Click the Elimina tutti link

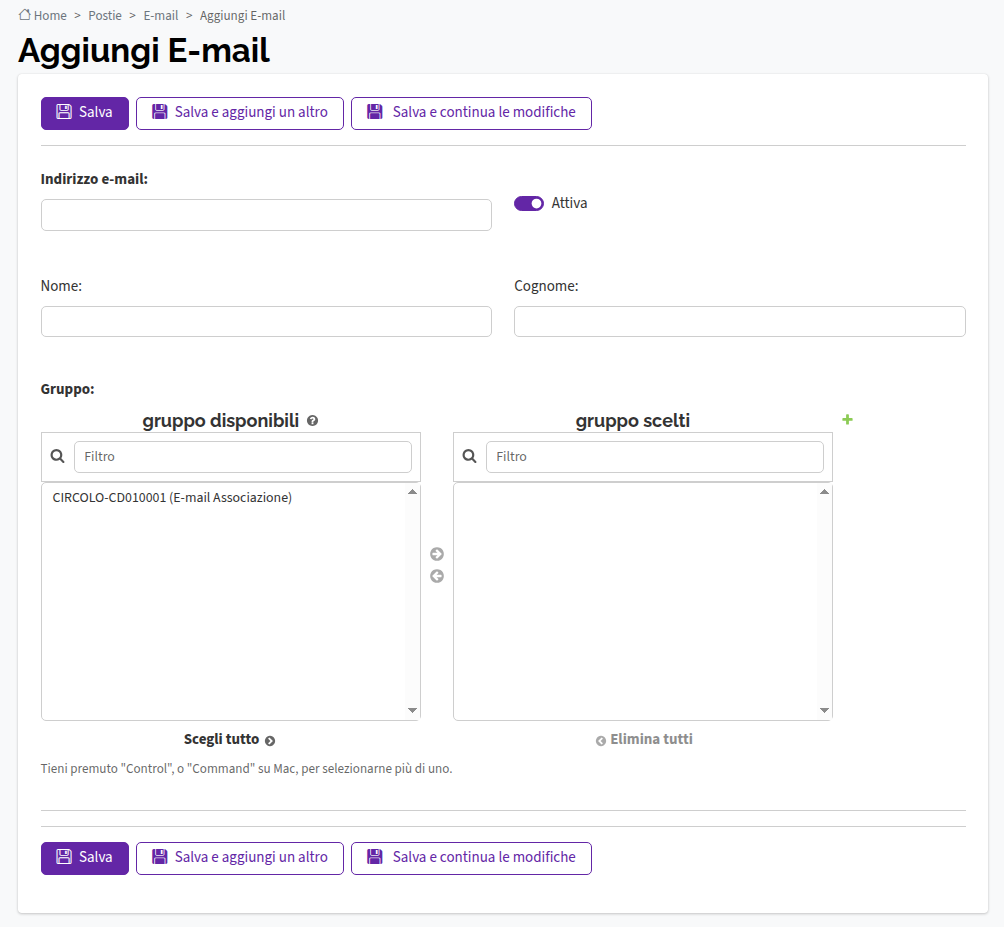click(644, 739)
